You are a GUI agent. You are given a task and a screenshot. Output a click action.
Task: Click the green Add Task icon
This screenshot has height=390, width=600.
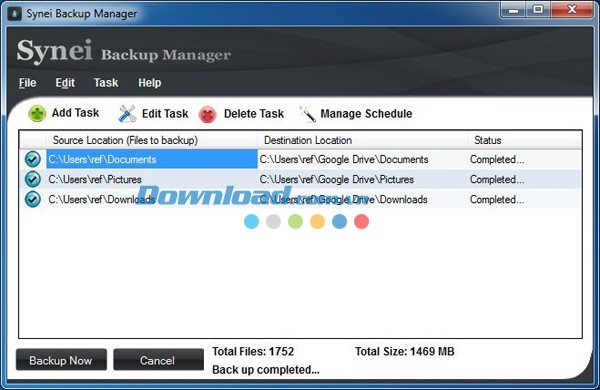pyautogui.click(x=37, y=114)
